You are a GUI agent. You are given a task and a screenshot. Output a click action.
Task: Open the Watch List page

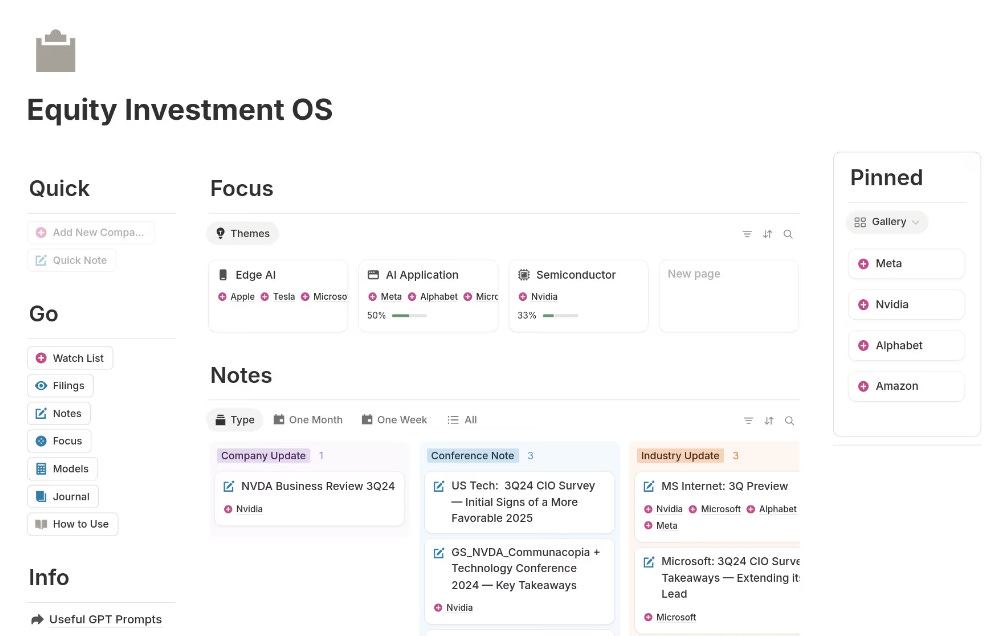[70, 358]
